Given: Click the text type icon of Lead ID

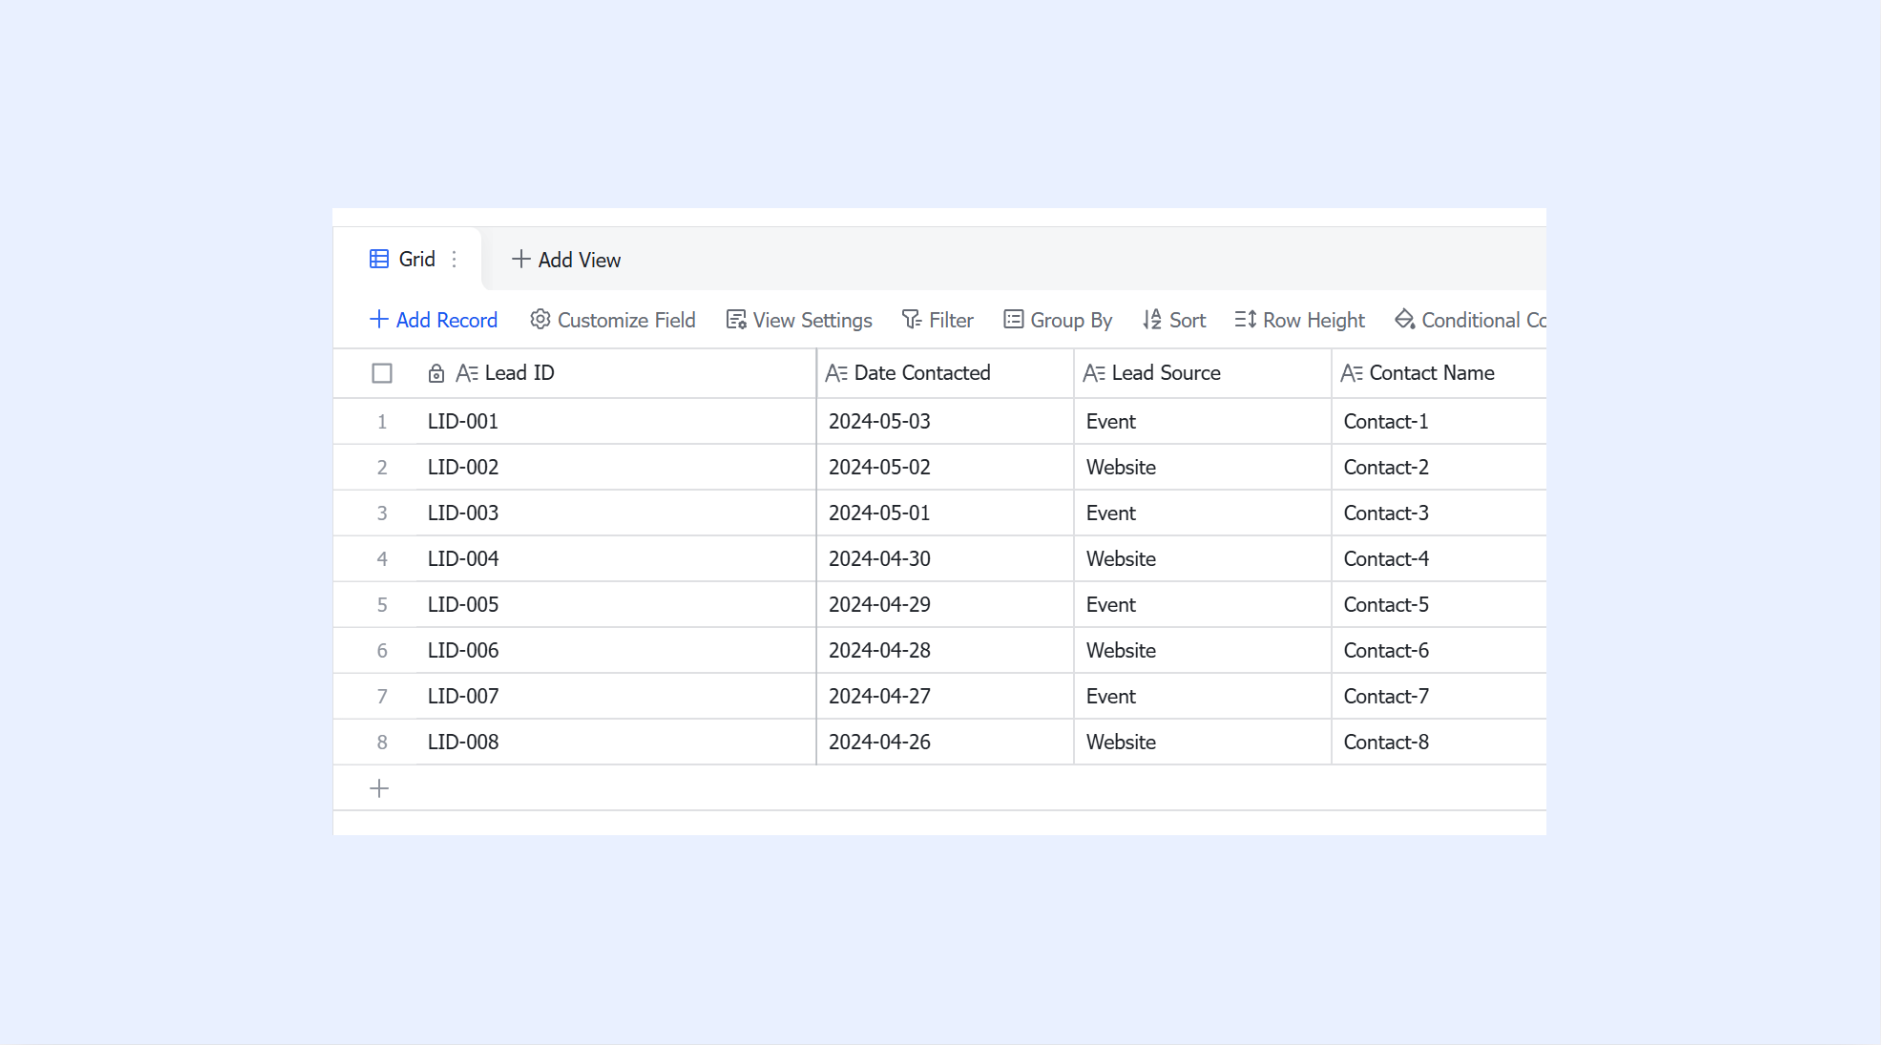Looking at the screenshot, I should click(x=467, y=373).
